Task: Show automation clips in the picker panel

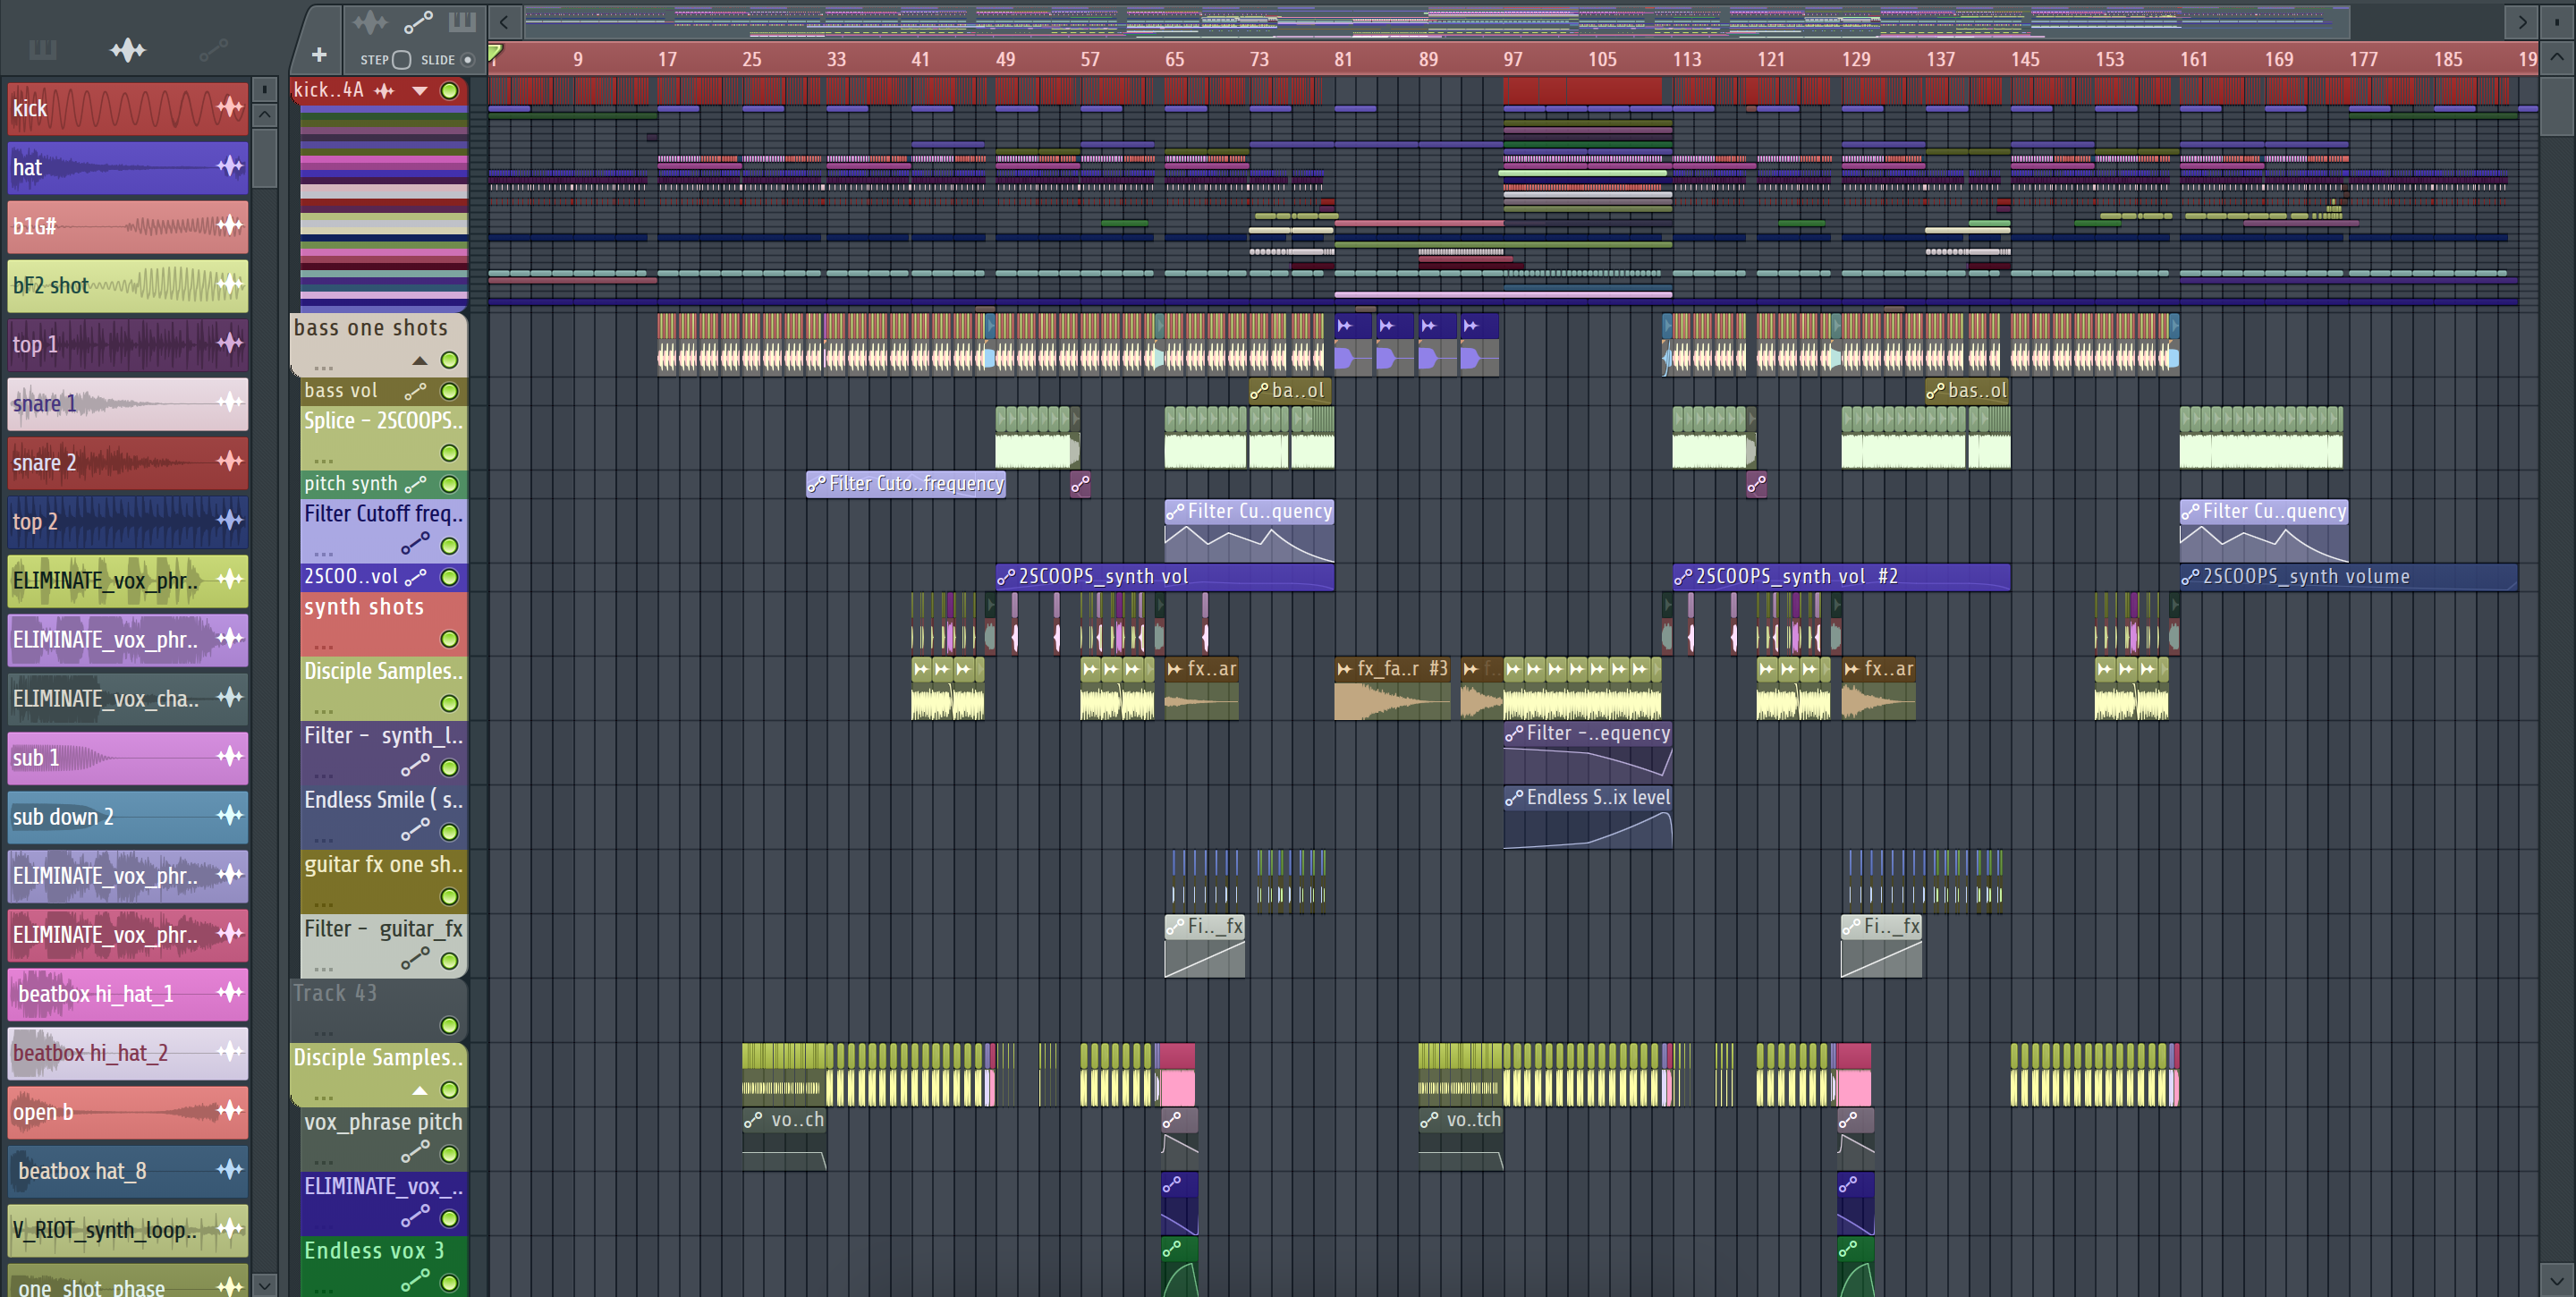Action: click(x=213, y=50)
